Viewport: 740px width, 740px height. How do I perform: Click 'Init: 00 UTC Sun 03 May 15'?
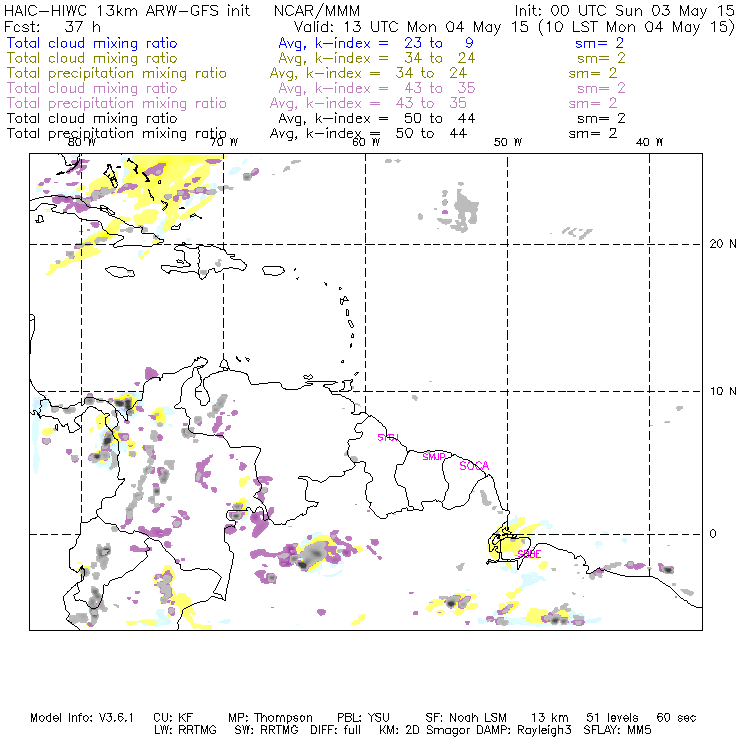624,10
